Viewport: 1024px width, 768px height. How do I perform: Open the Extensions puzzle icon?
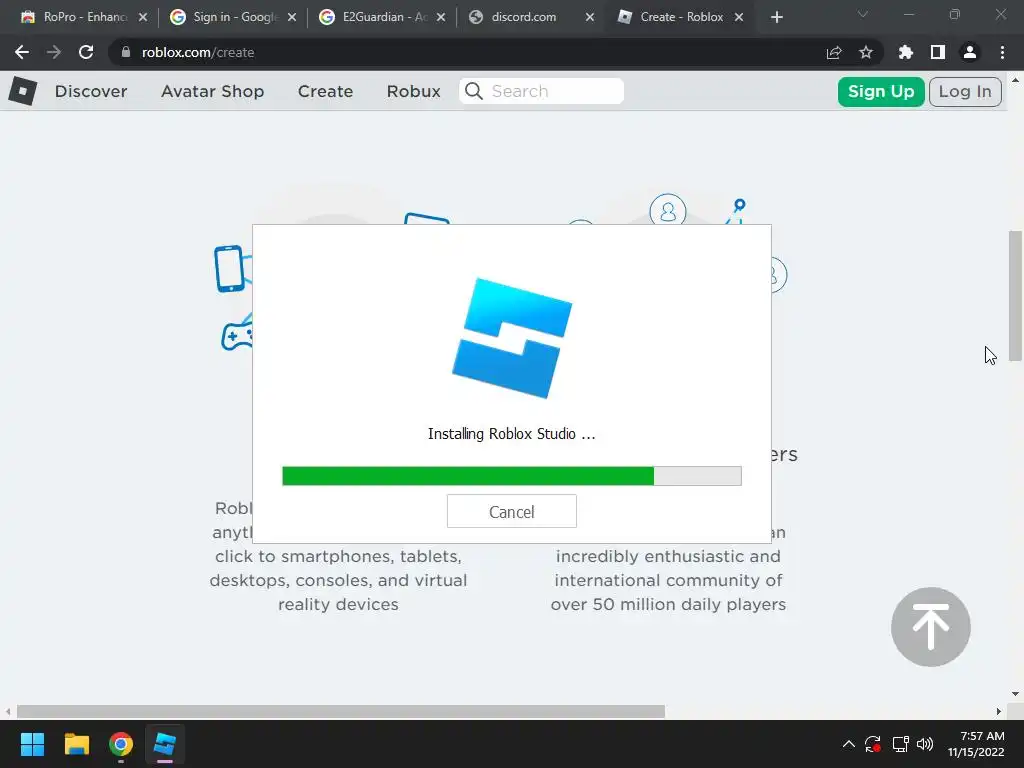[906, 52]
